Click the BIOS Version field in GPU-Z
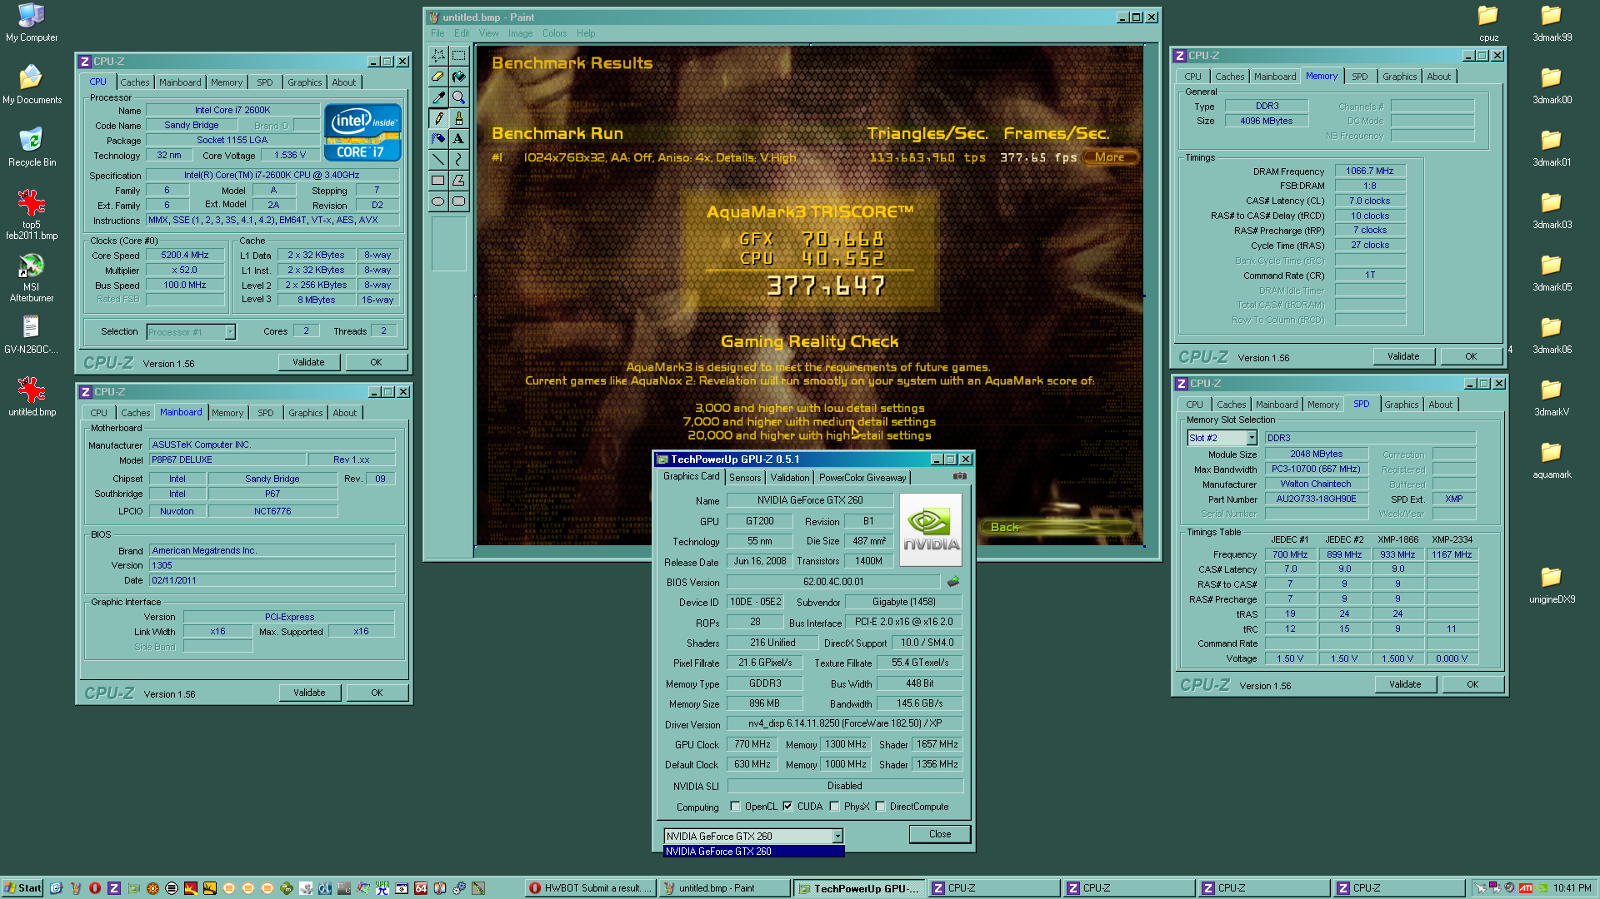Image resolution: width=1600 pixels, height=899 pixels. (834, 582)
